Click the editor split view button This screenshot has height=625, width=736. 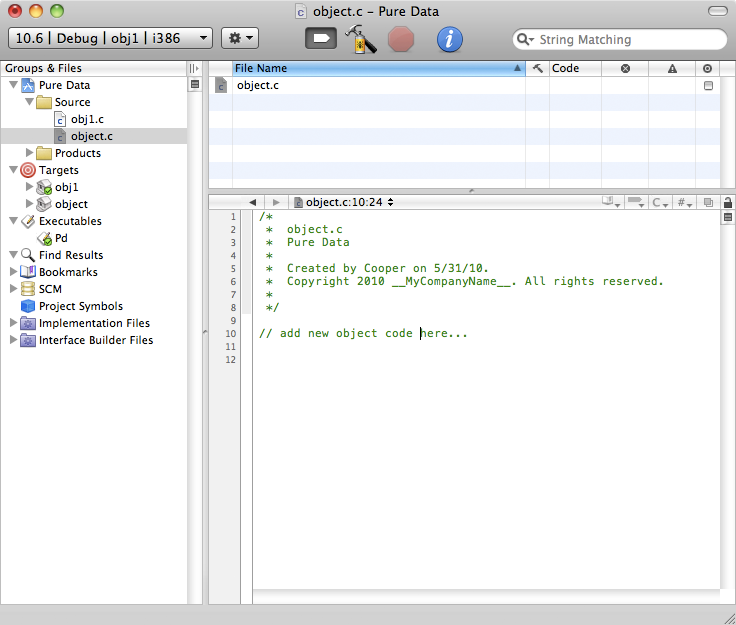tap(728, 217)
